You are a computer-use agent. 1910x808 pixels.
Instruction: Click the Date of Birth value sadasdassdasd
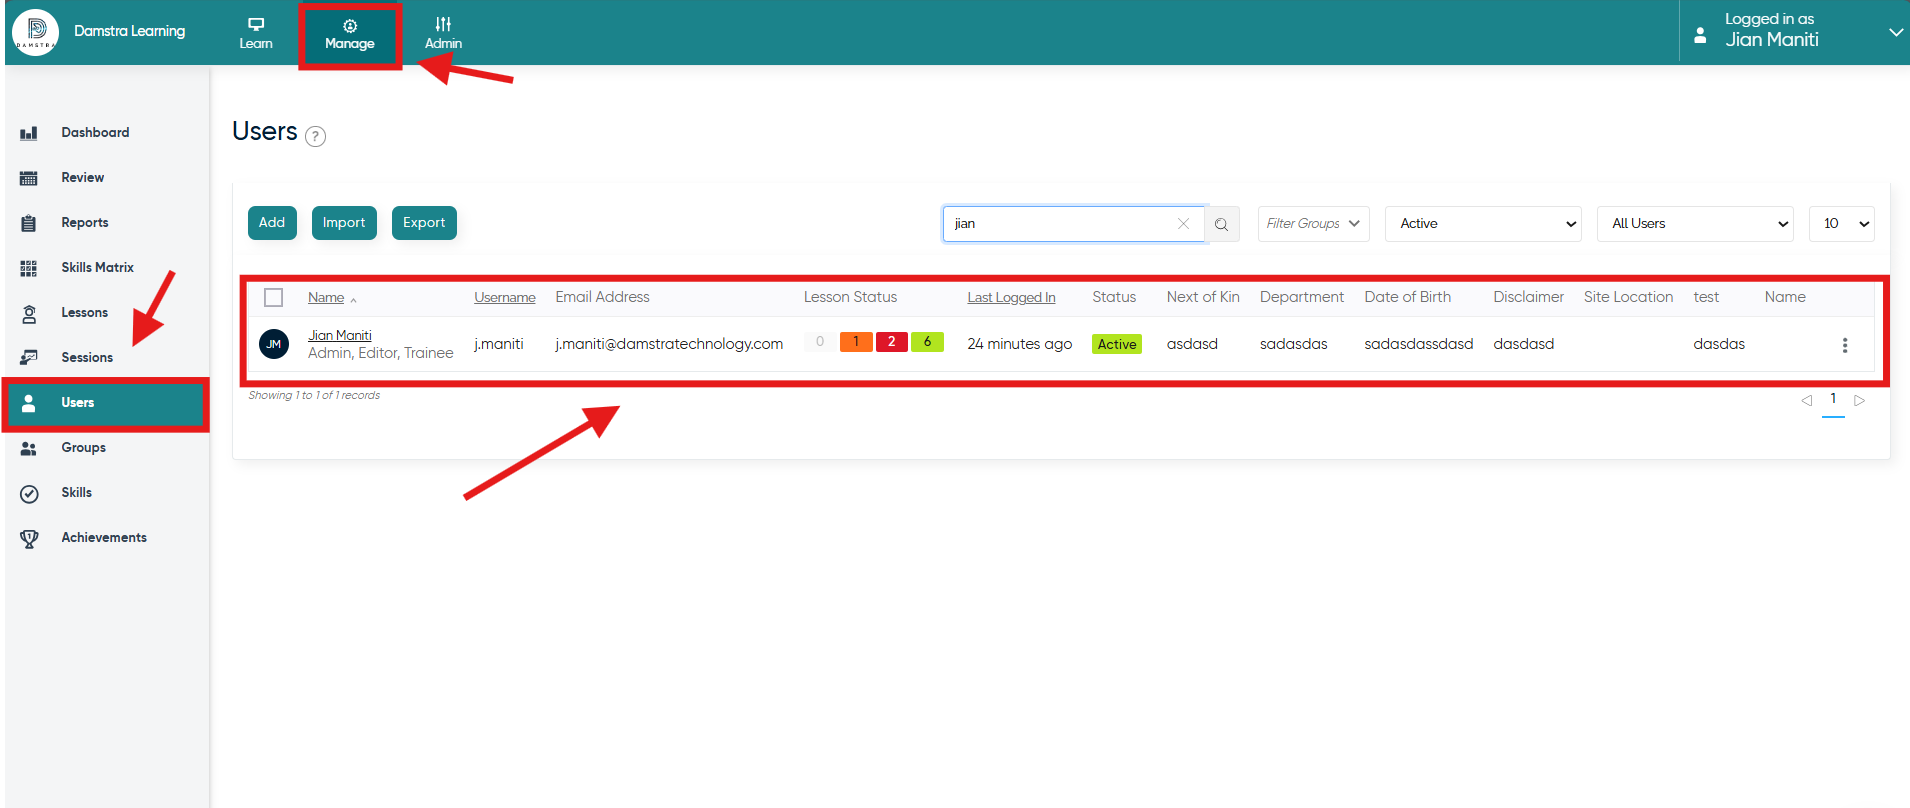tap(1419, 344)
